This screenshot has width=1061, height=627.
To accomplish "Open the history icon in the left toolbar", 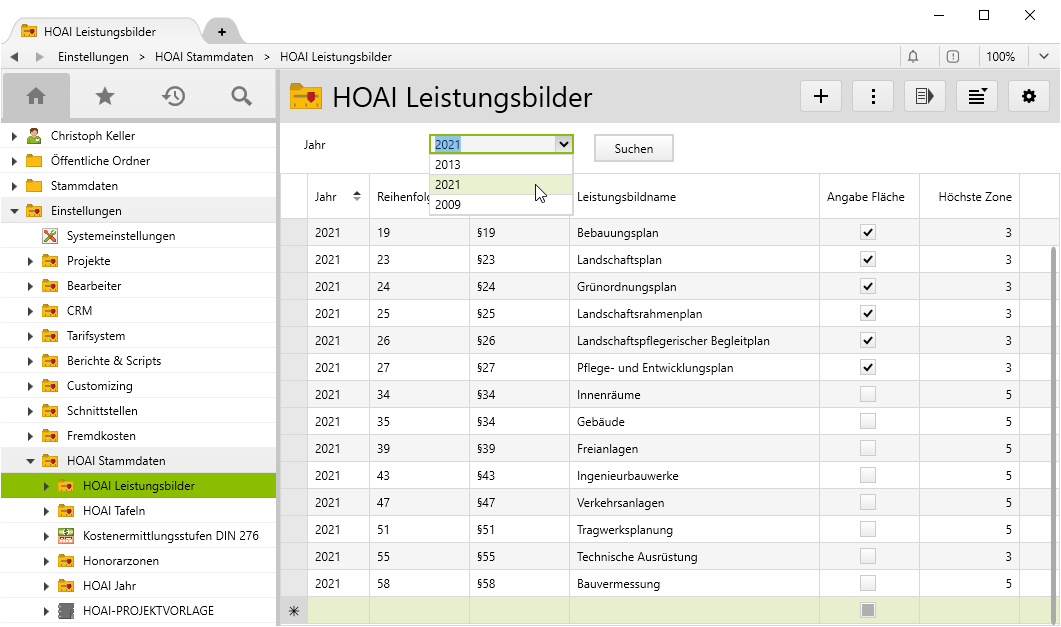I will click(173, 96).
